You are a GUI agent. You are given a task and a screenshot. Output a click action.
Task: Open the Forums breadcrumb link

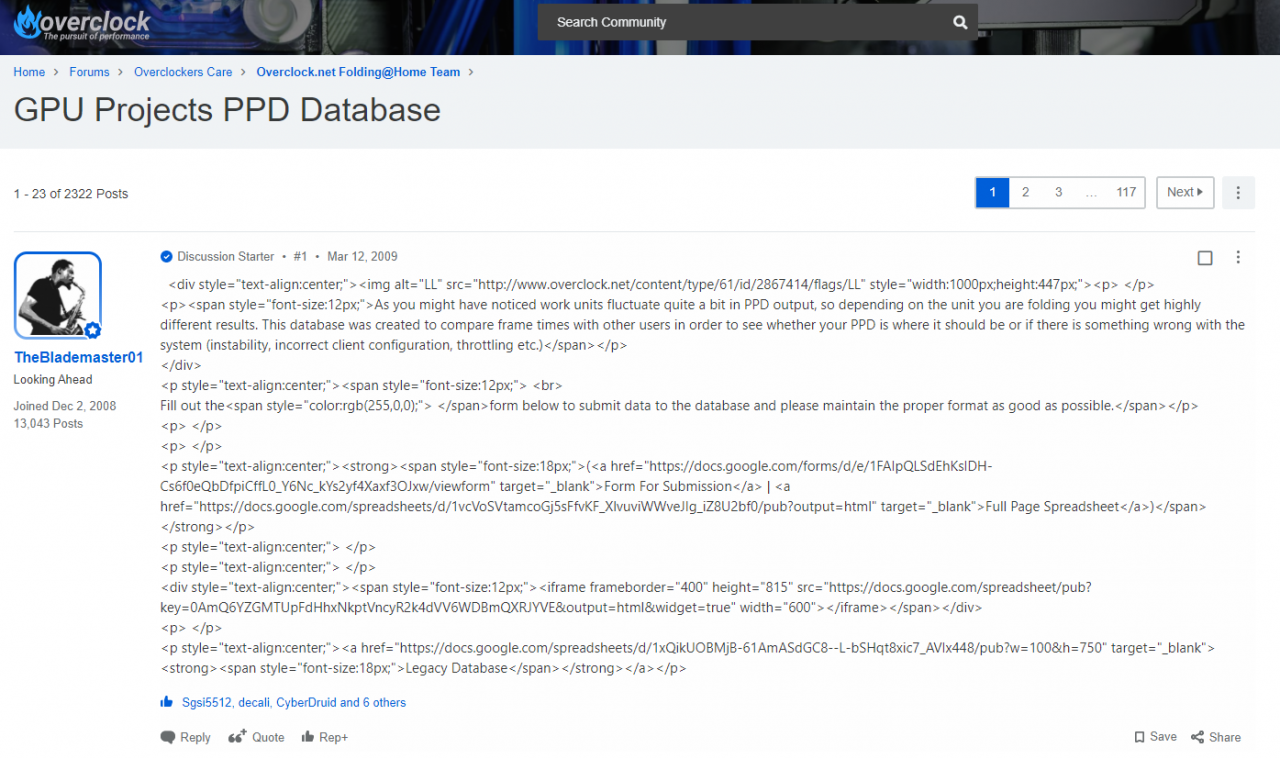[x=89, y=72]
